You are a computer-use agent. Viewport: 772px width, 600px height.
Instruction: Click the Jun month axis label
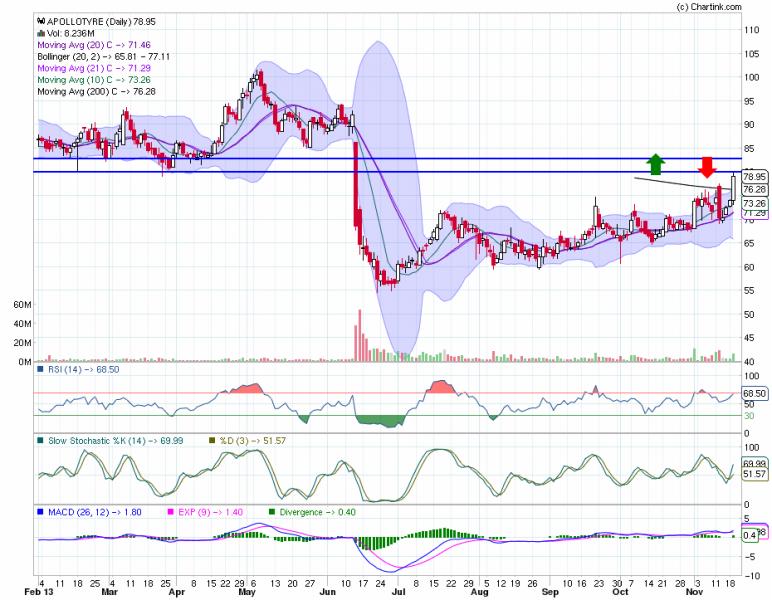[328, 592]
